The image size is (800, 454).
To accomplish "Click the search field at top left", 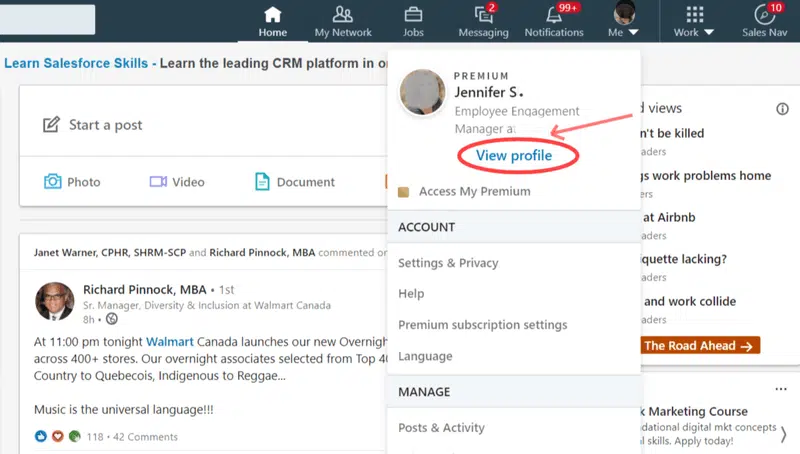I will pos(47,19).
